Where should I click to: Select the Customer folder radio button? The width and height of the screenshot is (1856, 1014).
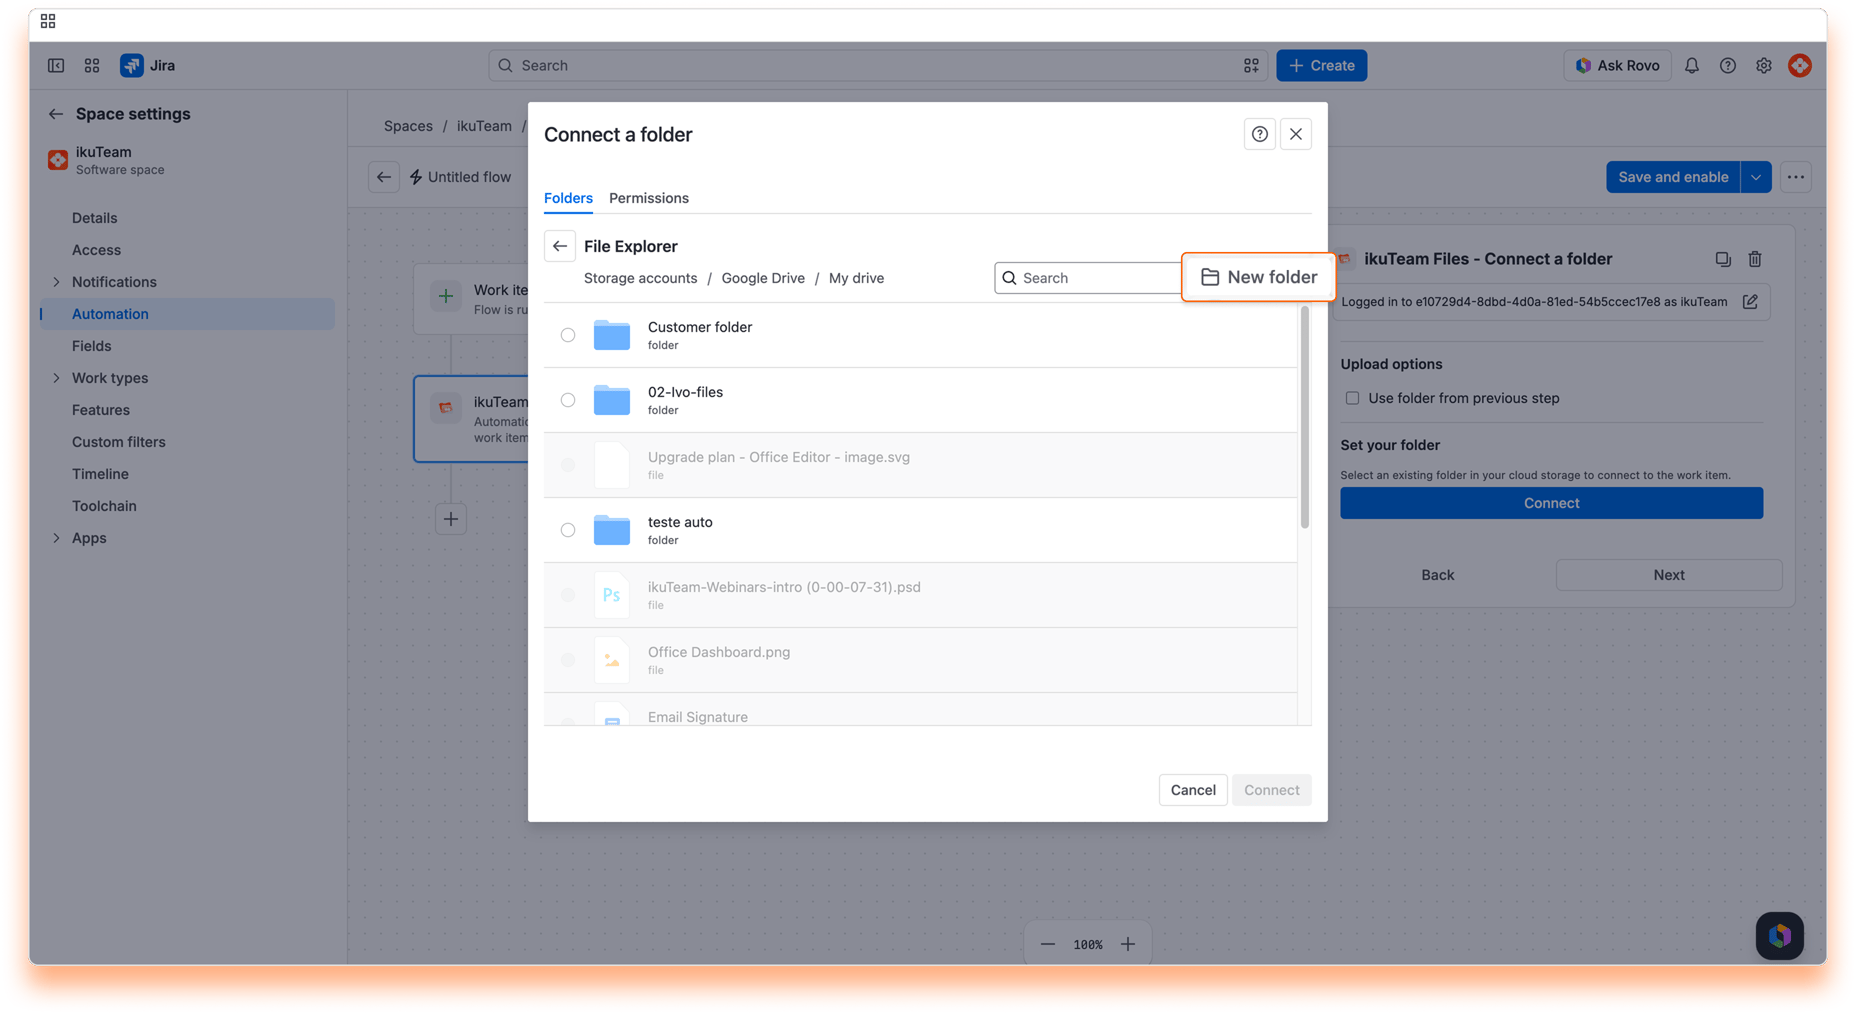[568, 335]
